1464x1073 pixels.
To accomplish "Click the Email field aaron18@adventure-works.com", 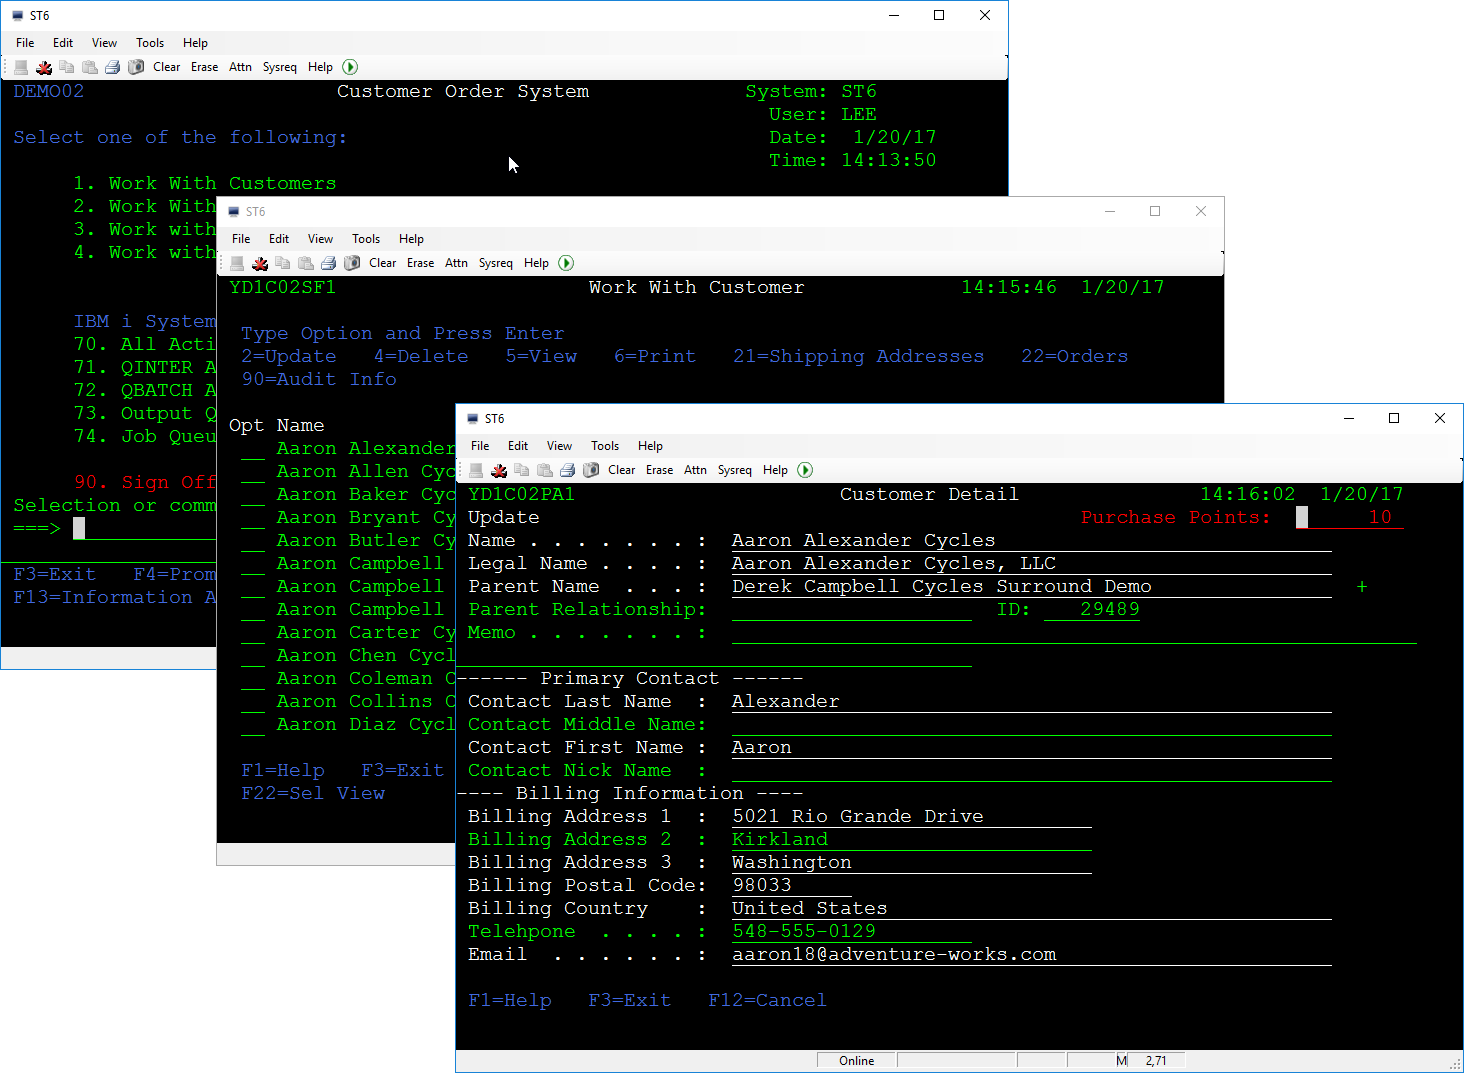I will [x=1031, y=955].
